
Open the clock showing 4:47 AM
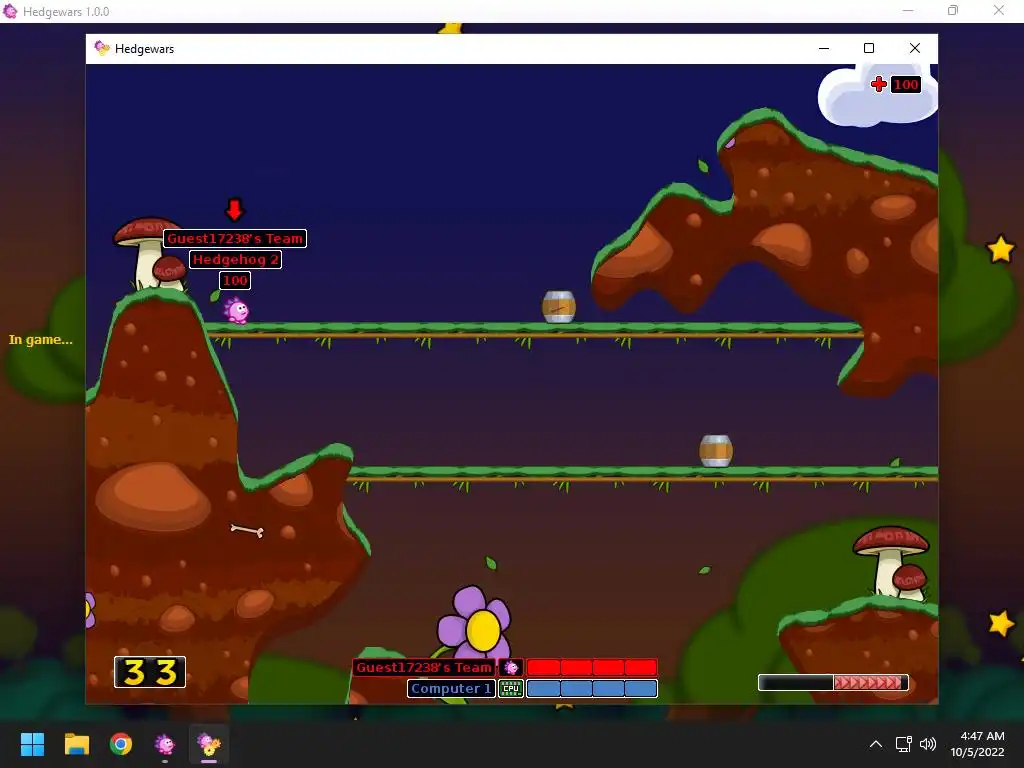978,744
